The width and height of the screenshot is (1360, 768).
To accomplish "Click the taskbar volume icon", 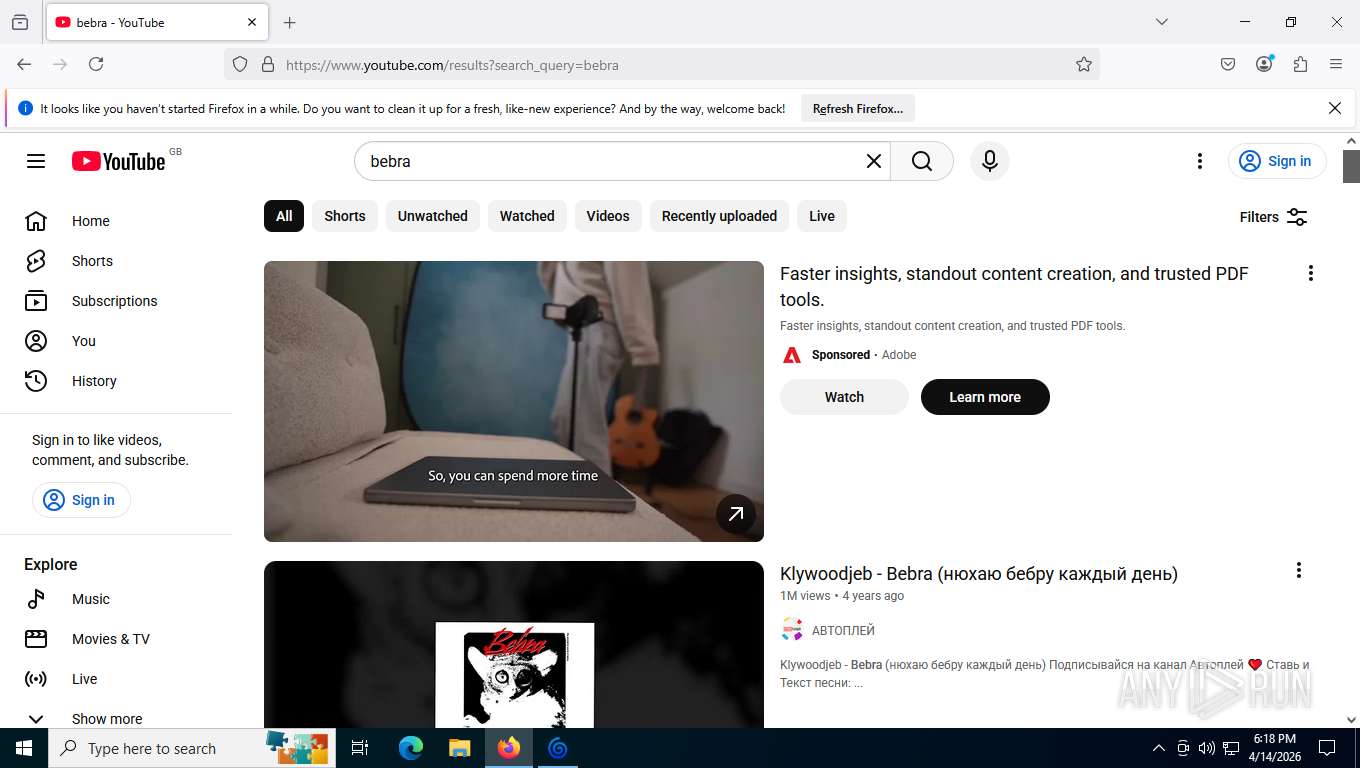I will 1207,748.
